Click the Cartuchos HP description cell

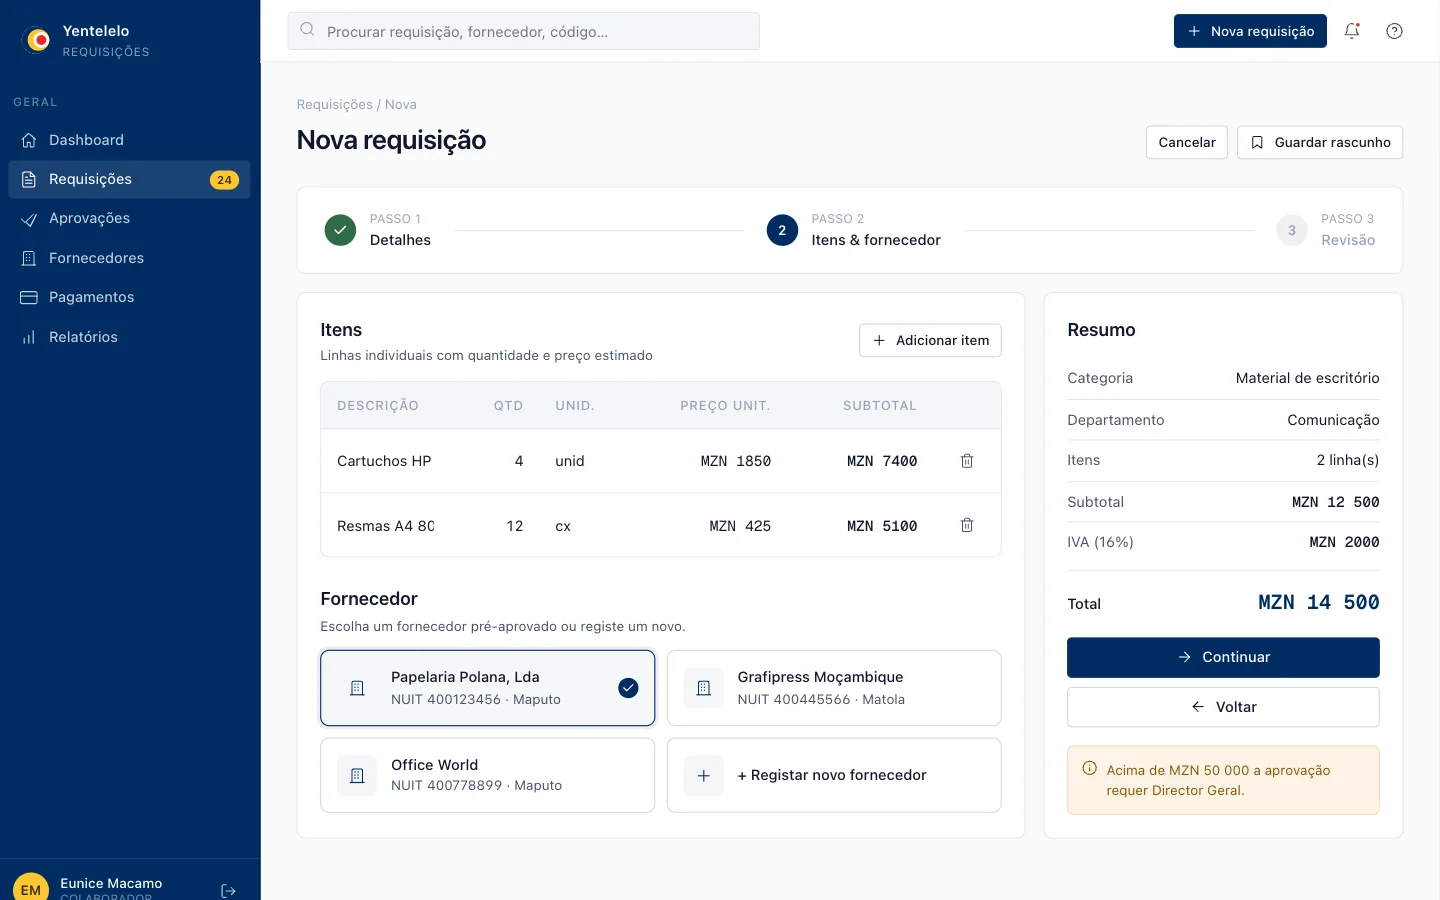click(384, 461)
